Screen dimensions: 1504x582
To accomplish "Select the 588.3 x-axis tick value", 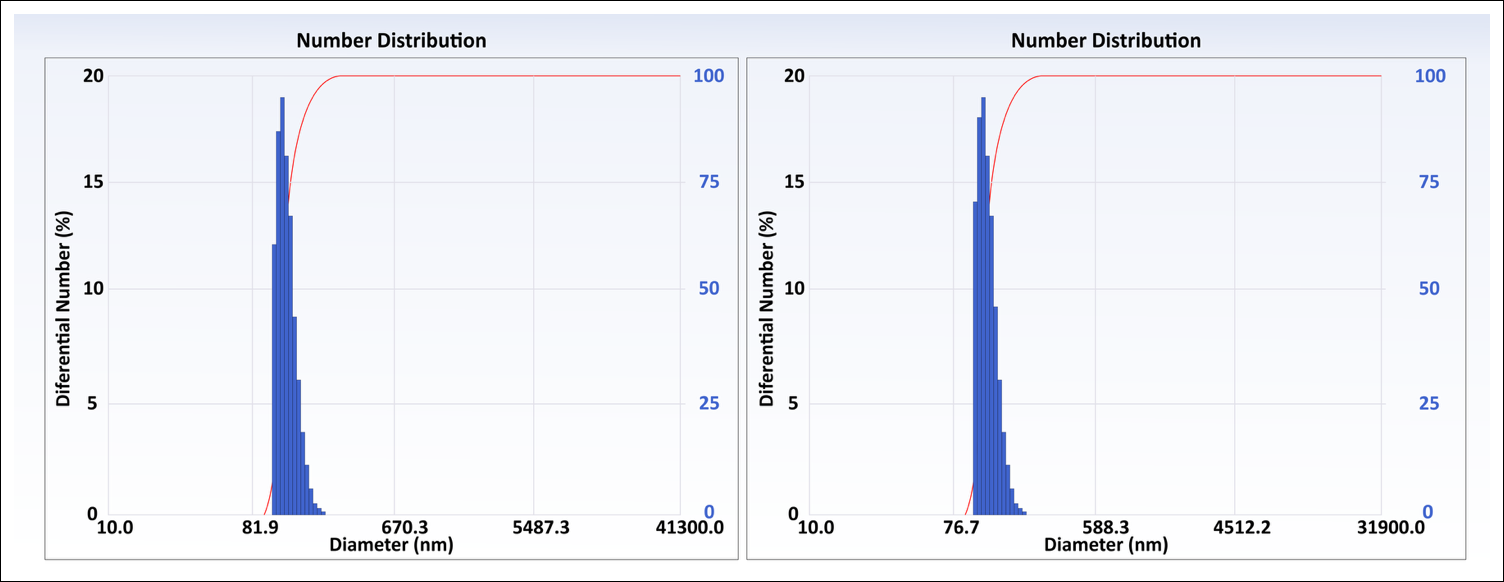I will pos(1108,528).
